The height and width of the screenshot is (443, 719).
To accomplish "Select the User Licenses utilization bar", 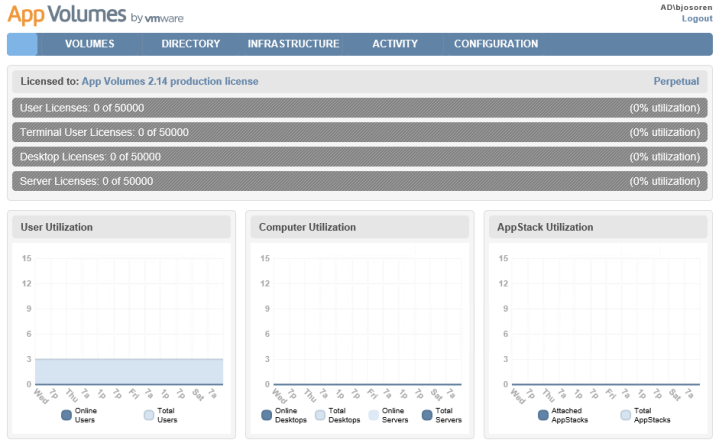I will [359, 107].
